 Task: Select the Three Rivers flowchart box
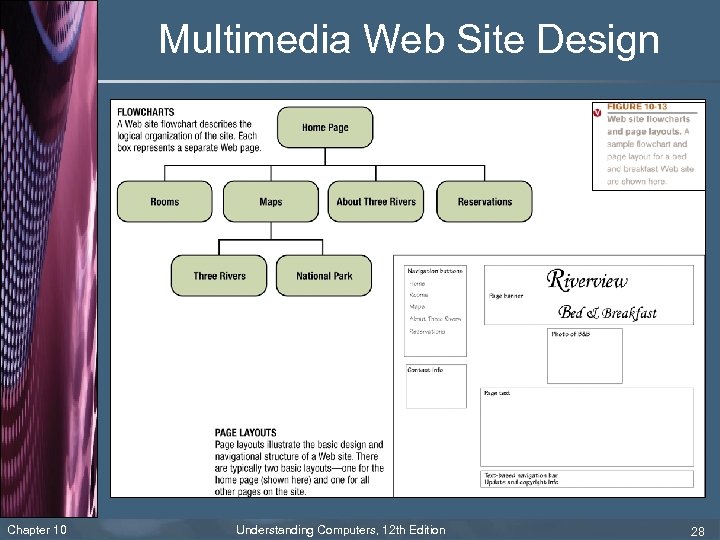pyautogui.click(x=219, y=276)
